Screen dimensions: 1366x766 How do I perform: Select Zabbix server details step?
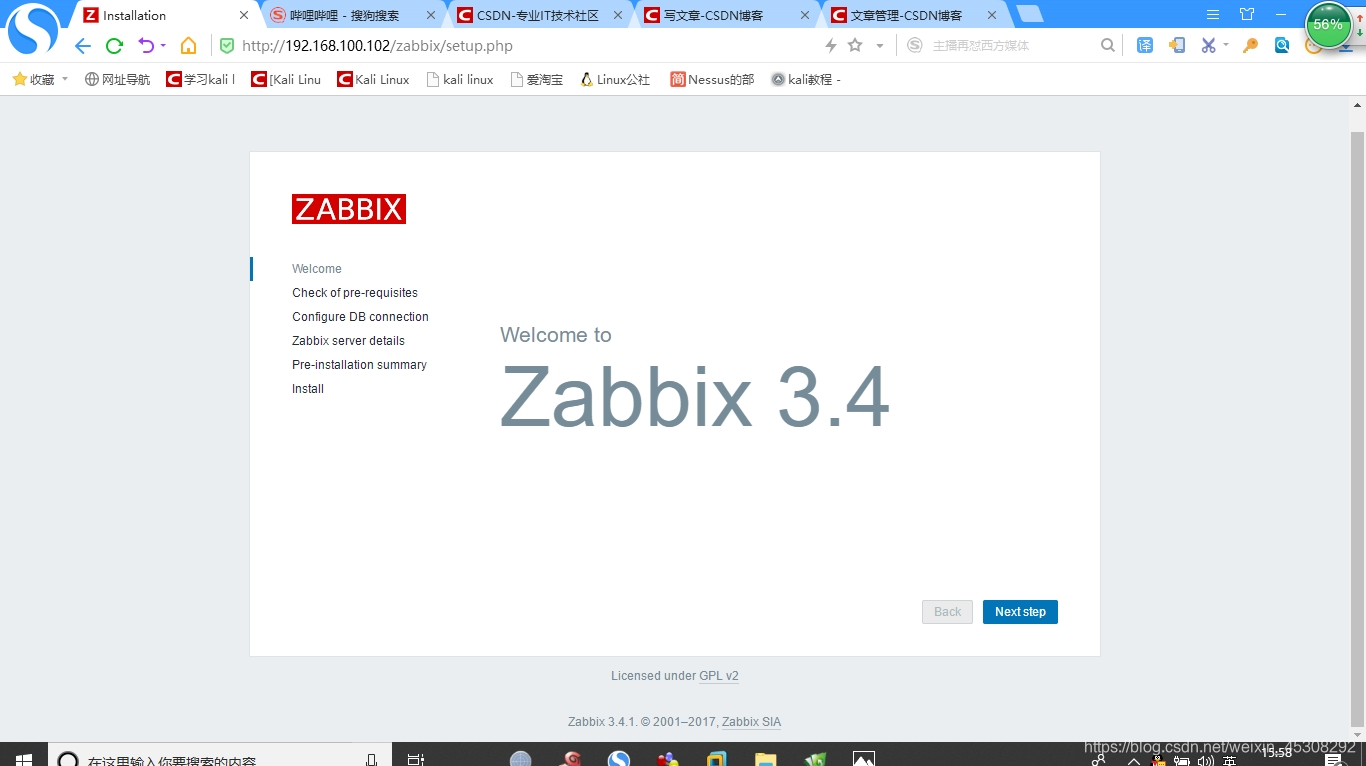click(348, 341)
